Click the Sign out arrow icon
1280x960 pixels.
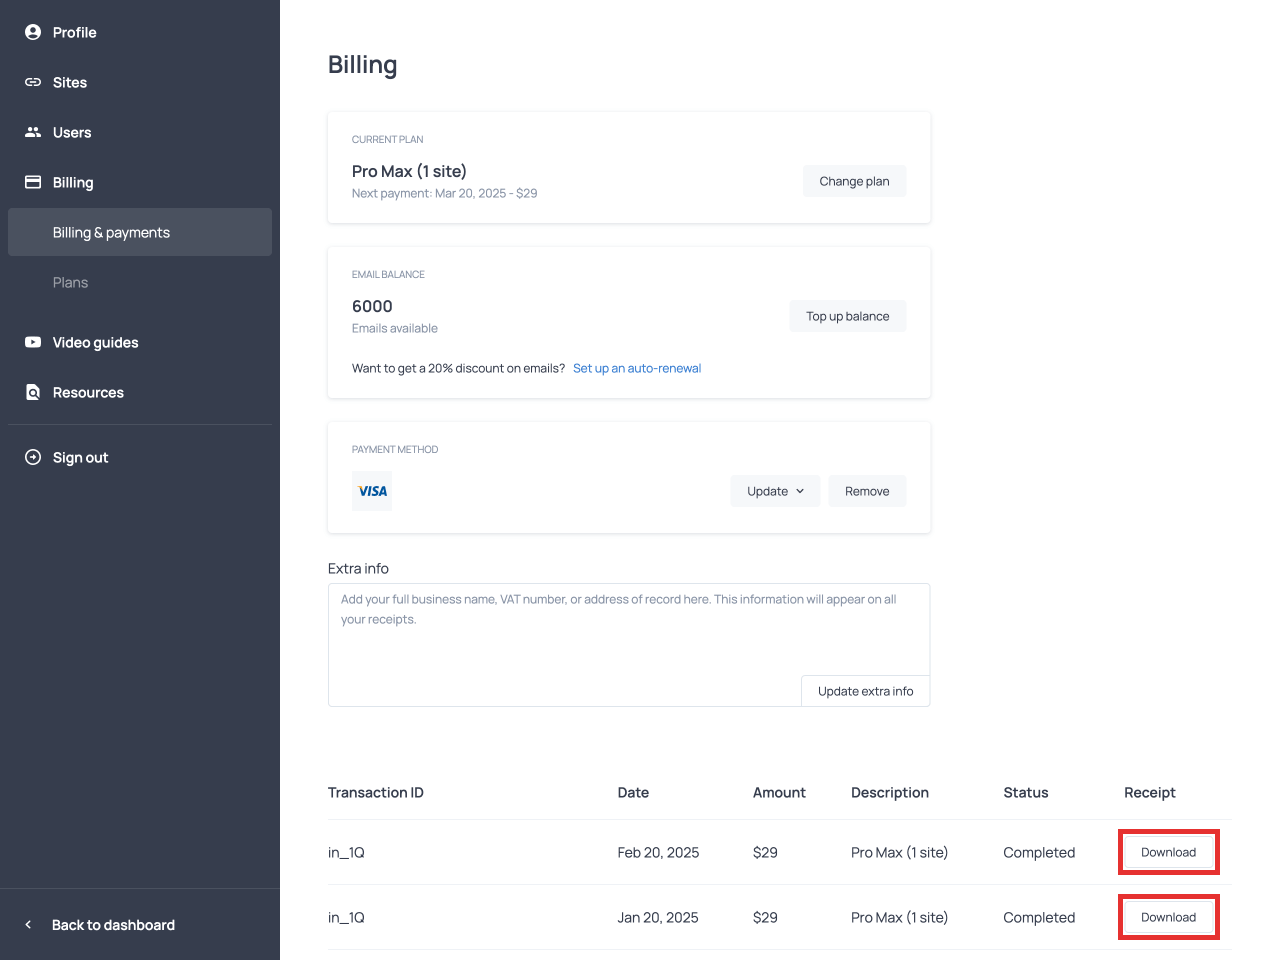(33, 457)
